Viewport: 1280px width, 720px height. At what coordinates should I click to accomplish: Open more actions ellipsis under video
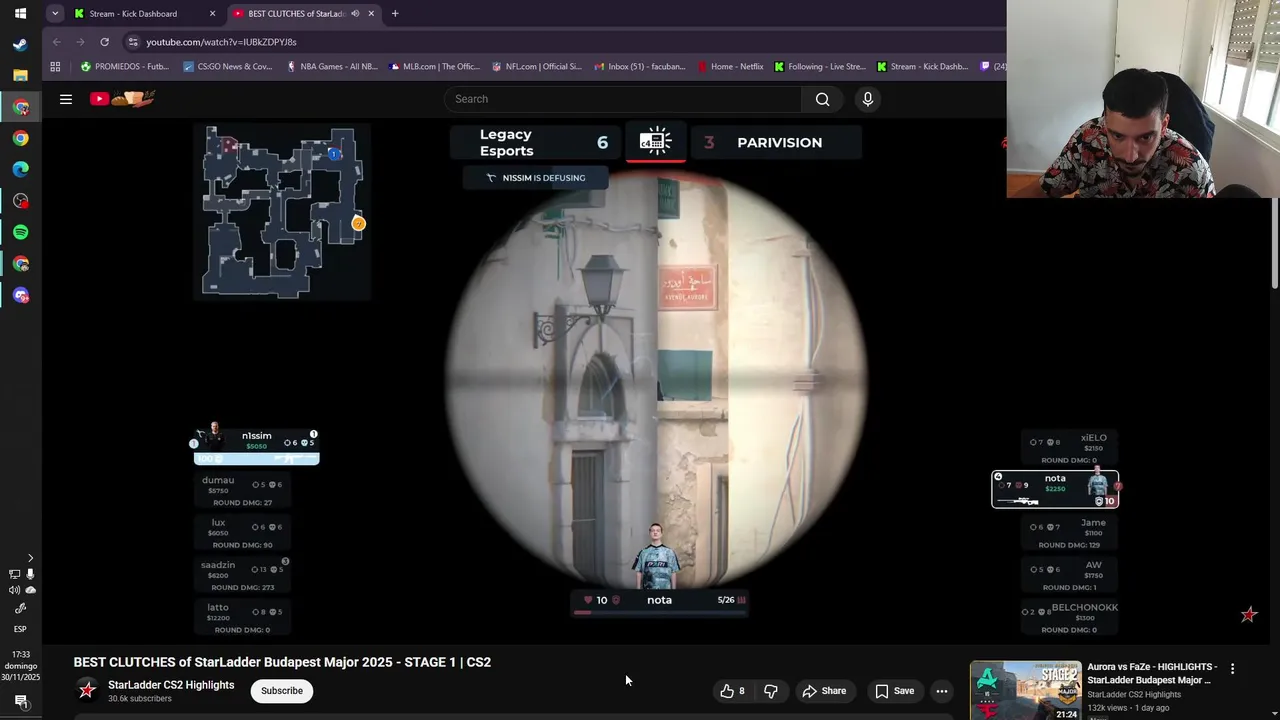941,691
